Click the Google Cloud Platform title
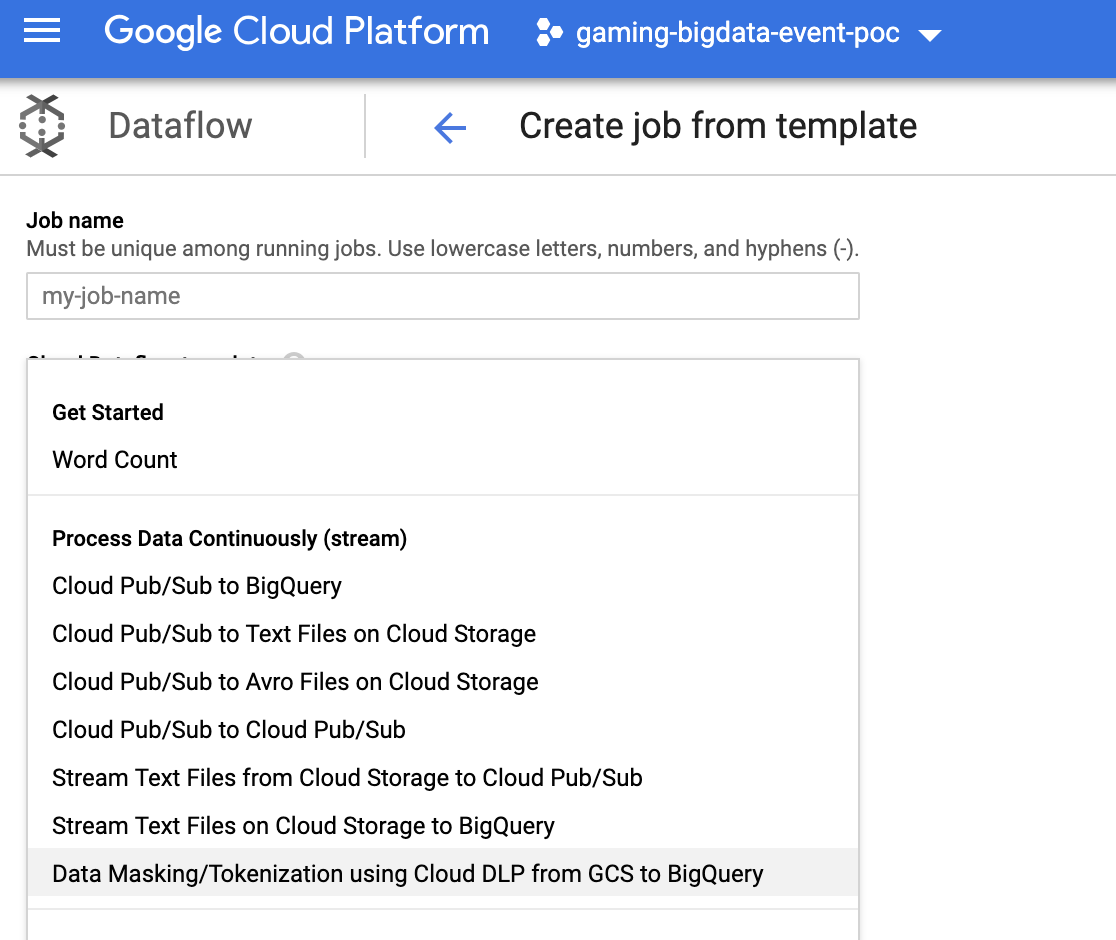The width and height of the screenshot is (1116, 940). (x=297, y=31)
